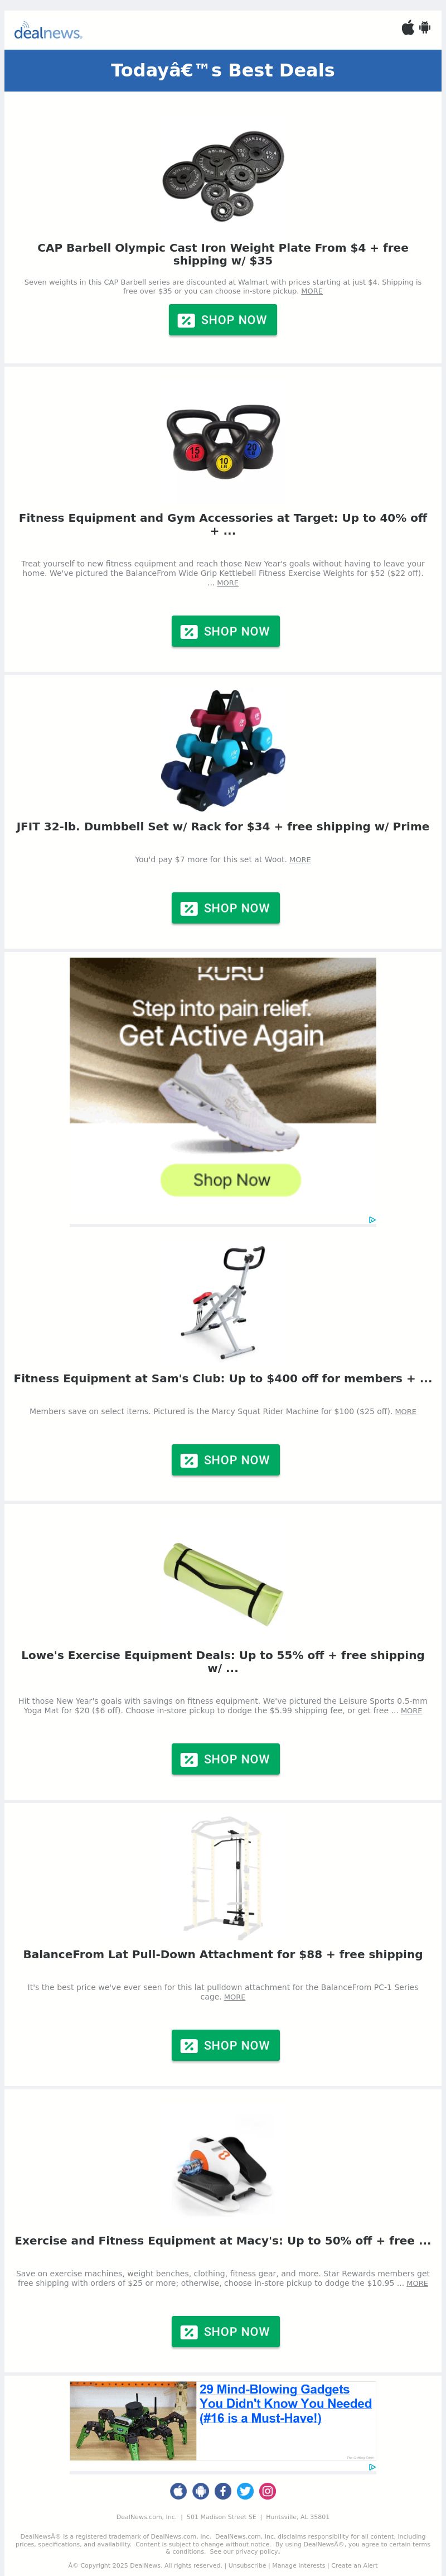Click the first blue circular footer icon
Image resolution: width=446 pixels, height=2576 pixels.
click(x=179, y=2491)
